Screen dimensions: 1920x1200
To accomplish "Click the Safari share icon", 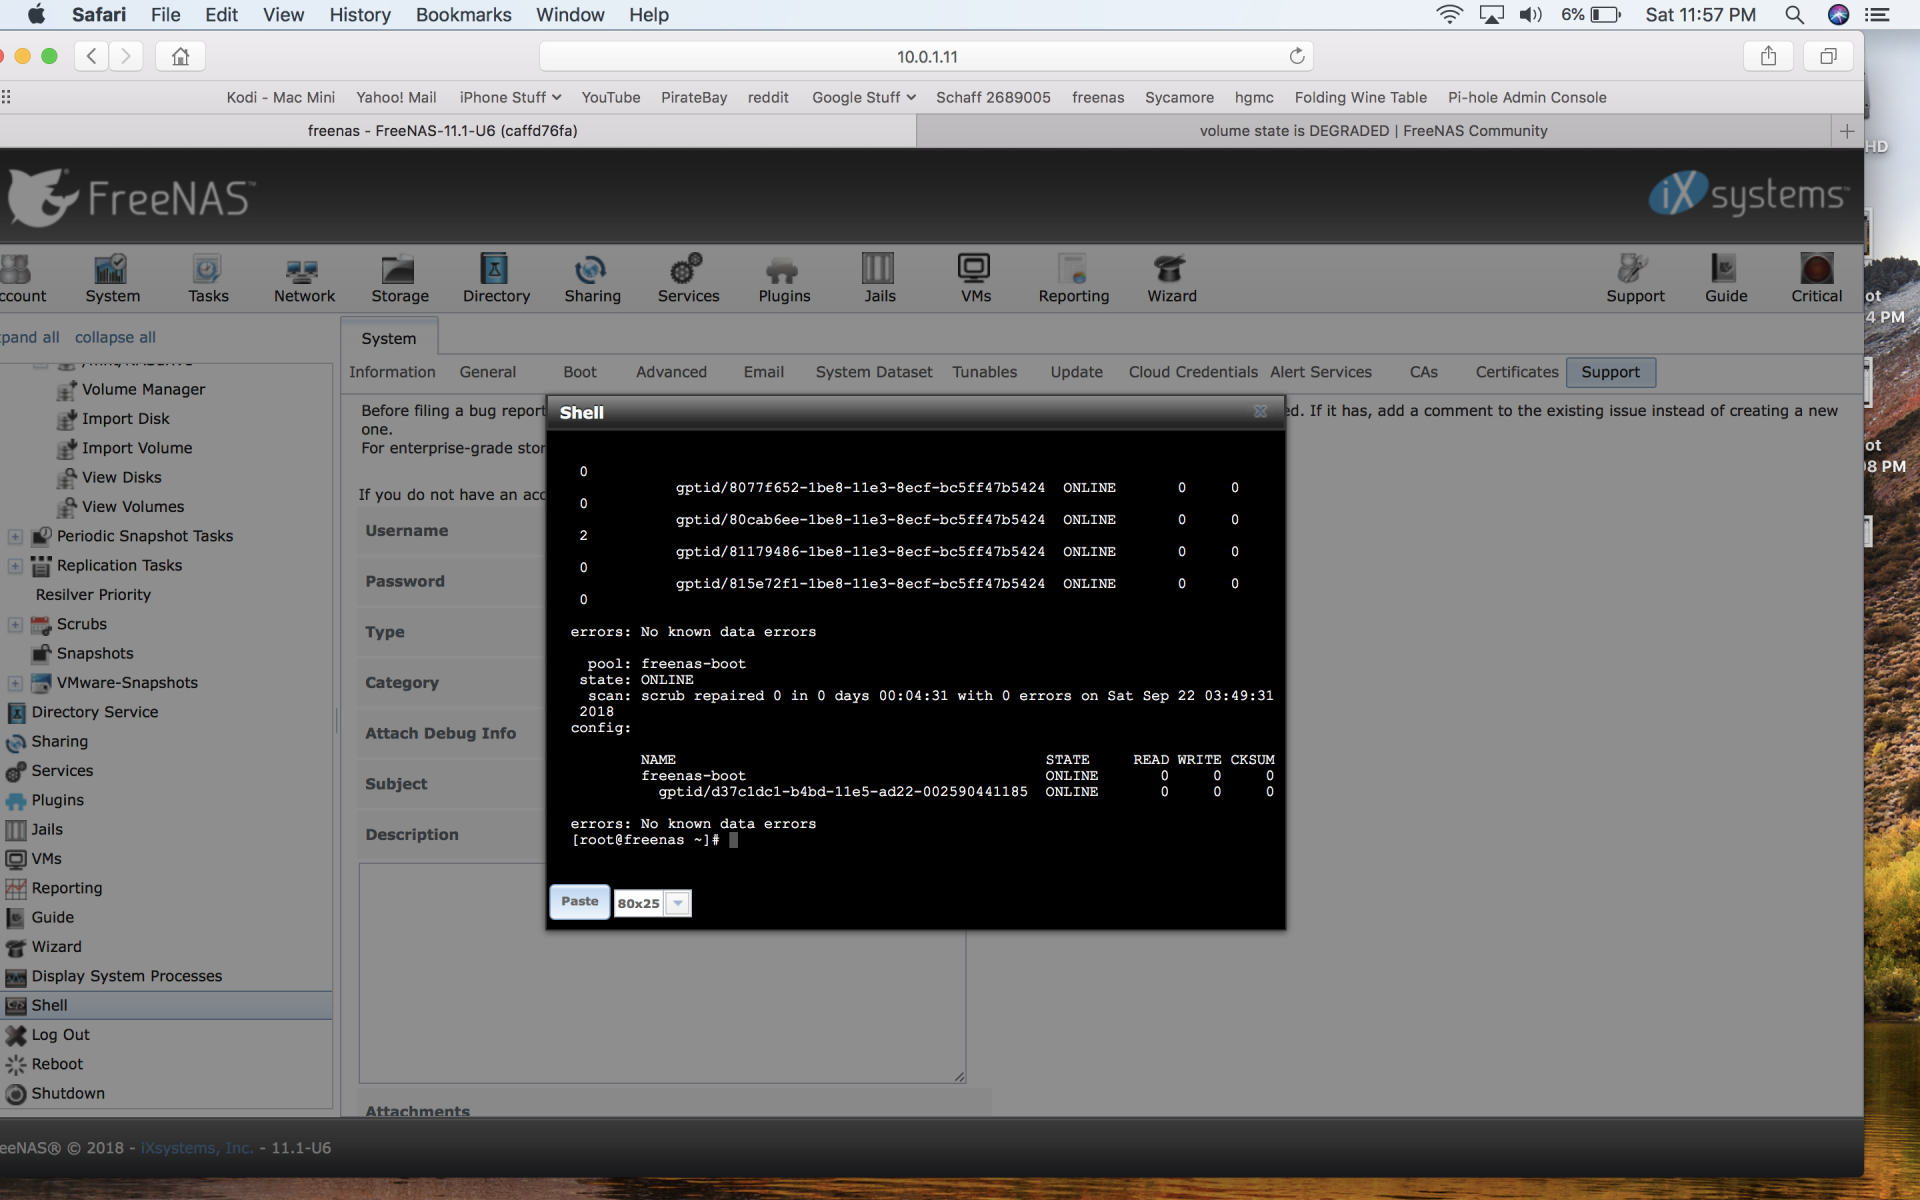I will coord(1768,56).
